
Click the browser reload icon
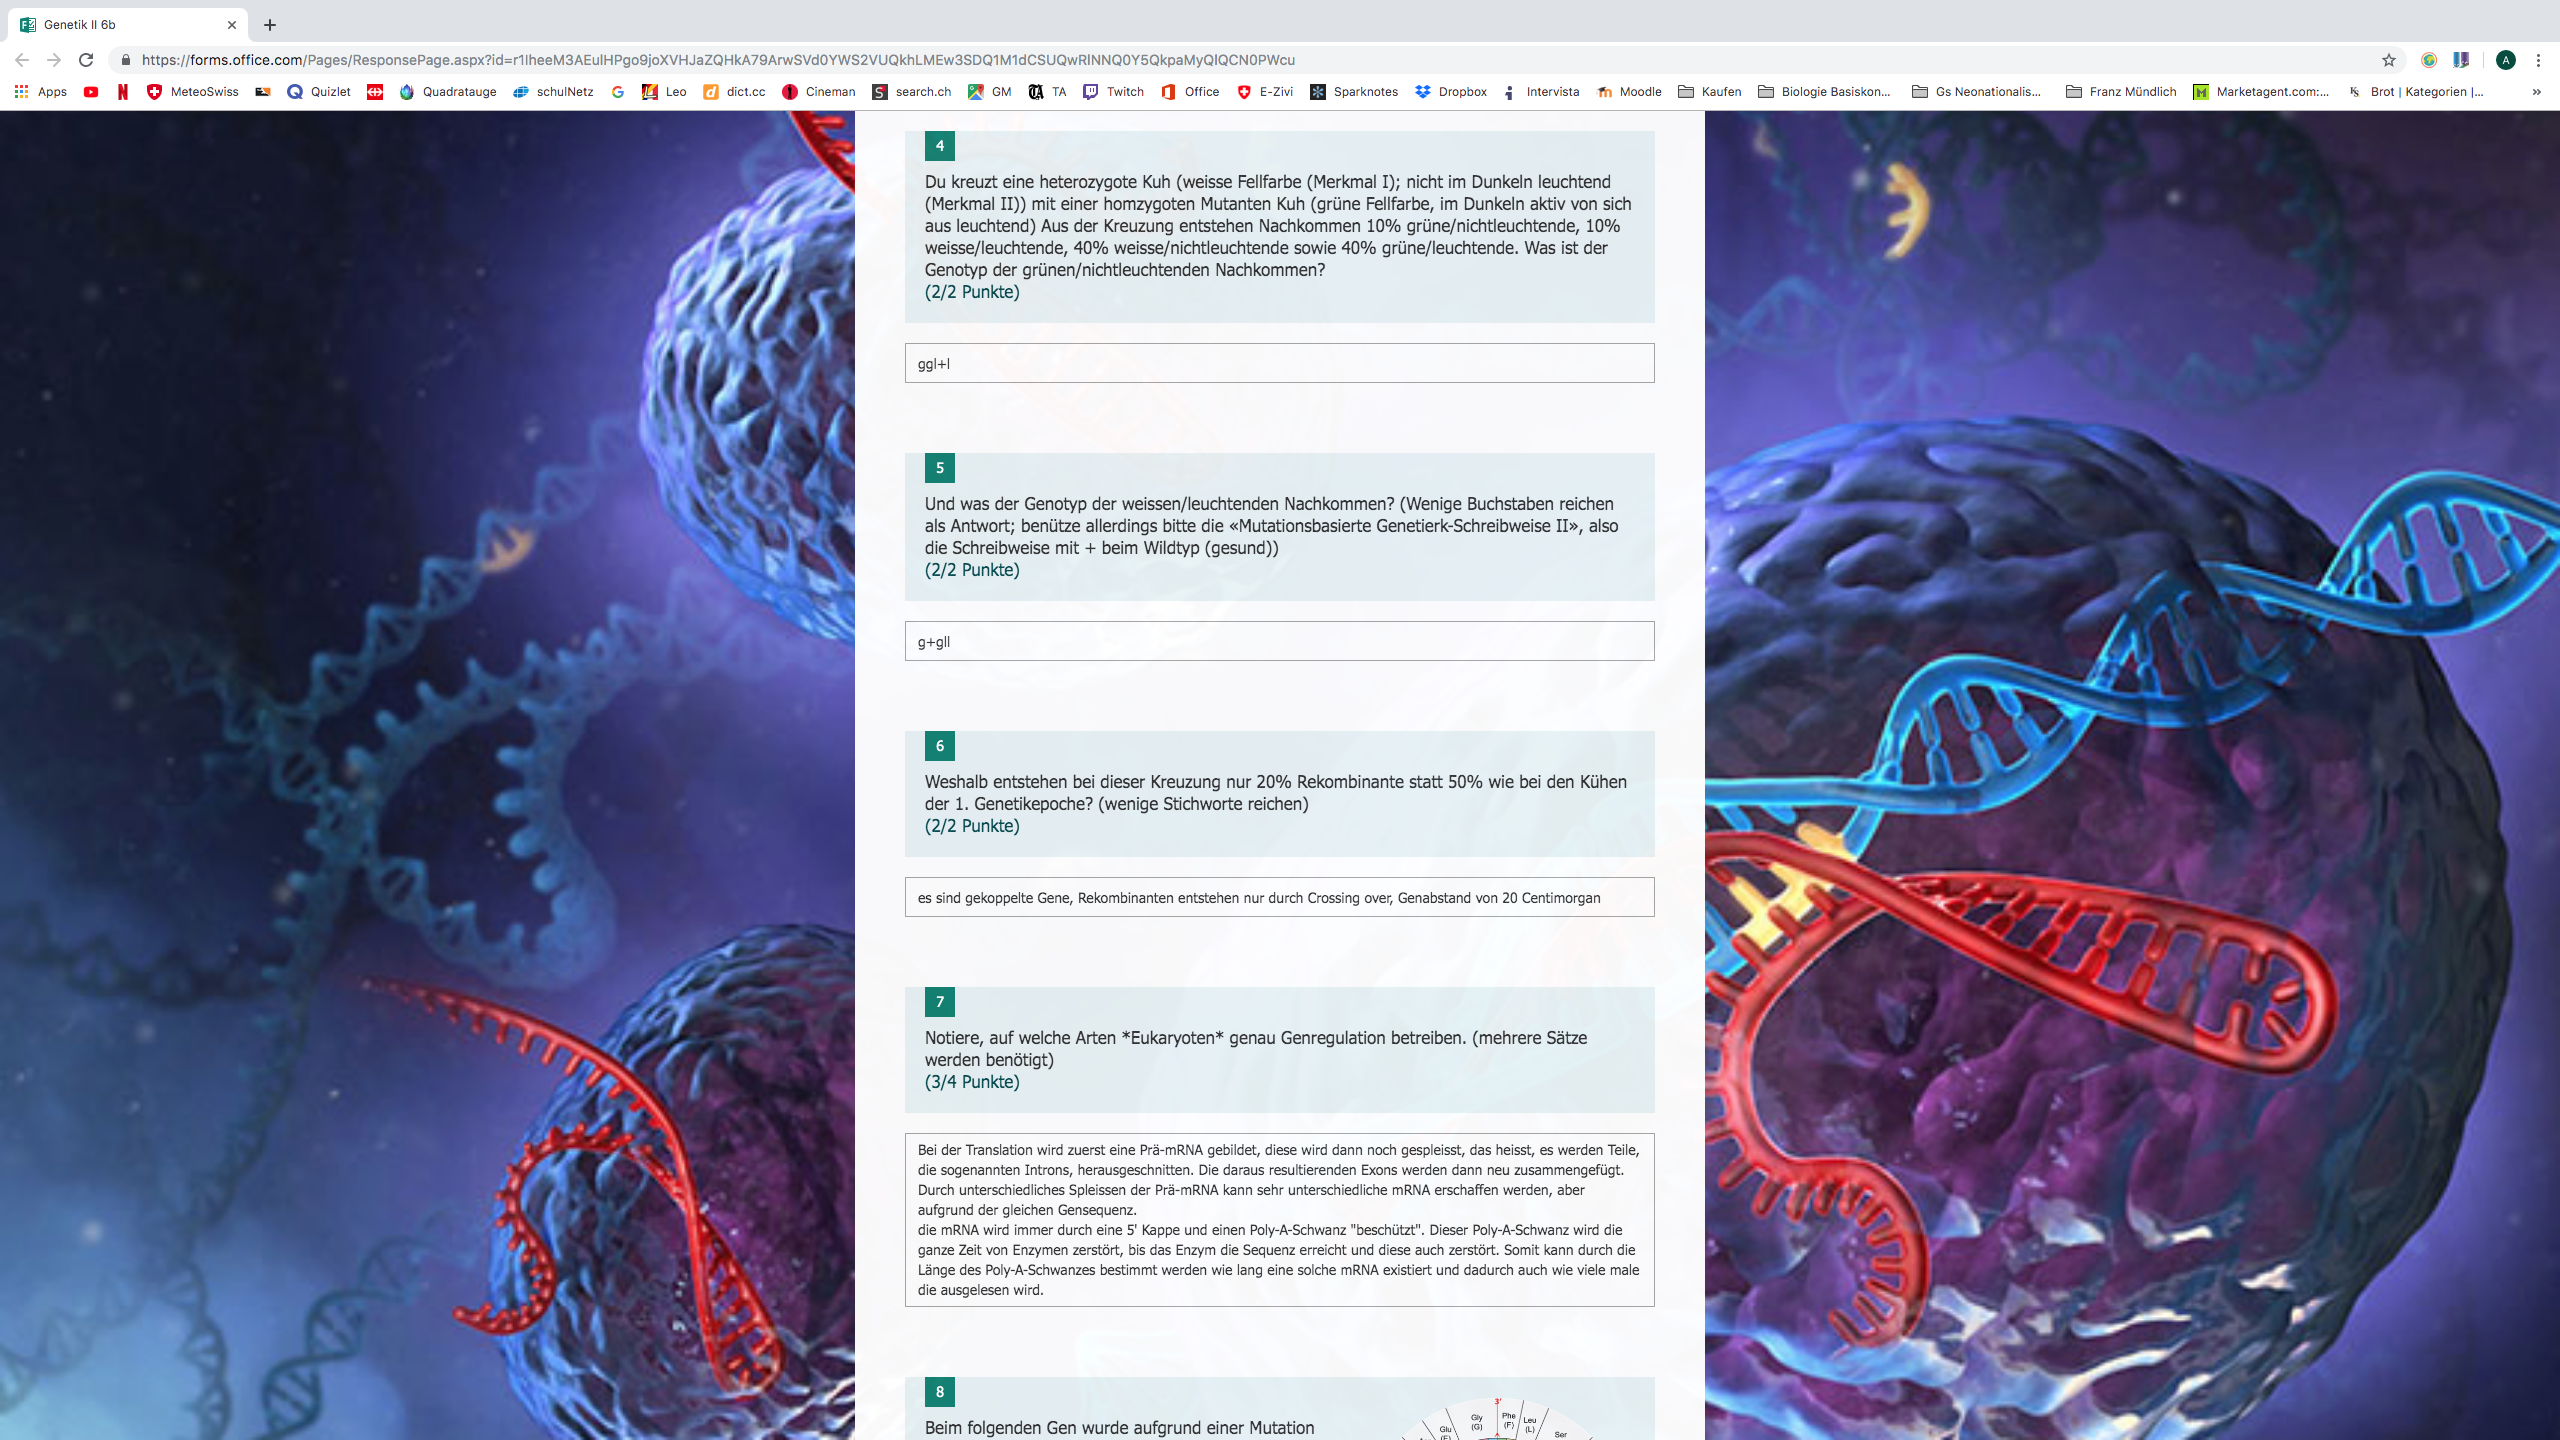[x=86, y=60]
